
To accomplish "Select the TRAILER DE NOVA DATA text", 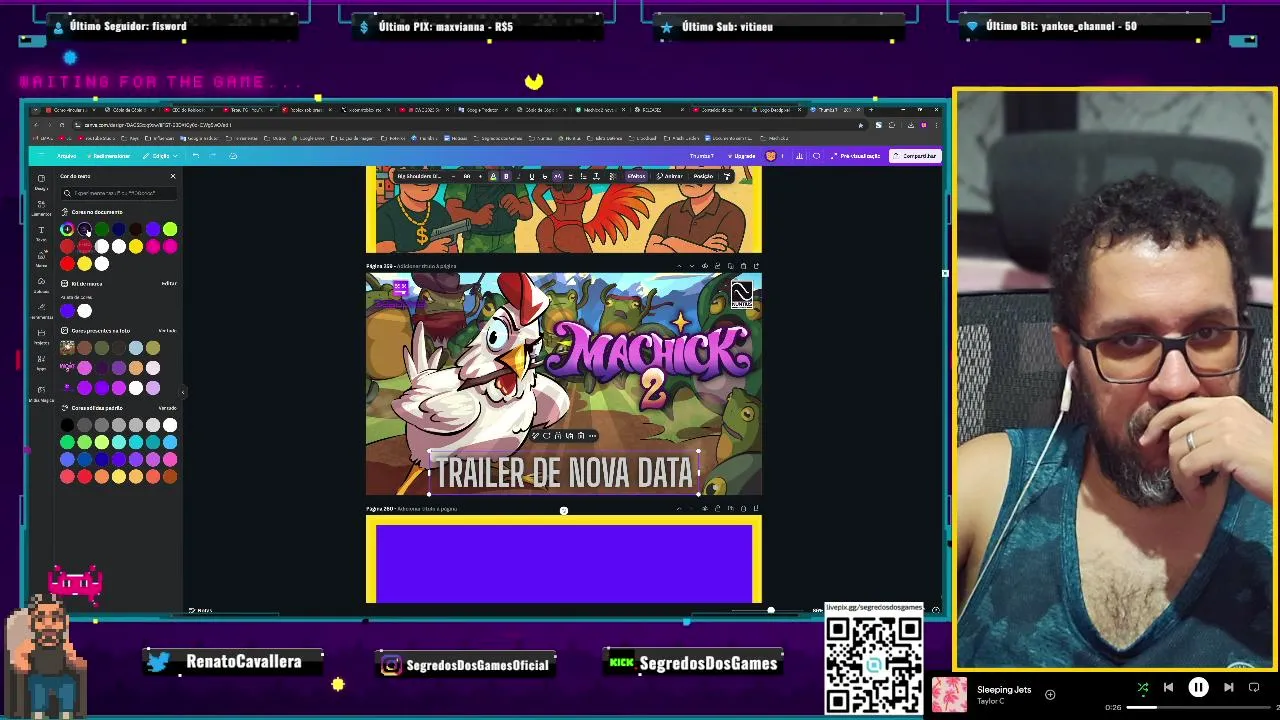I will pos(564,473).
